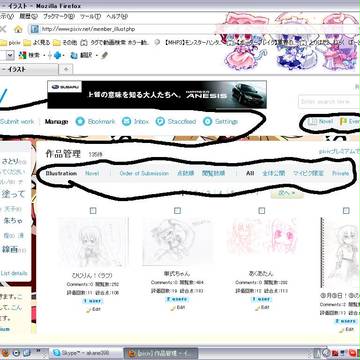Open a new tab with plus button
The width and height of the screenshot is (360, 360).
pyautogui.click(x=66, y=69)
